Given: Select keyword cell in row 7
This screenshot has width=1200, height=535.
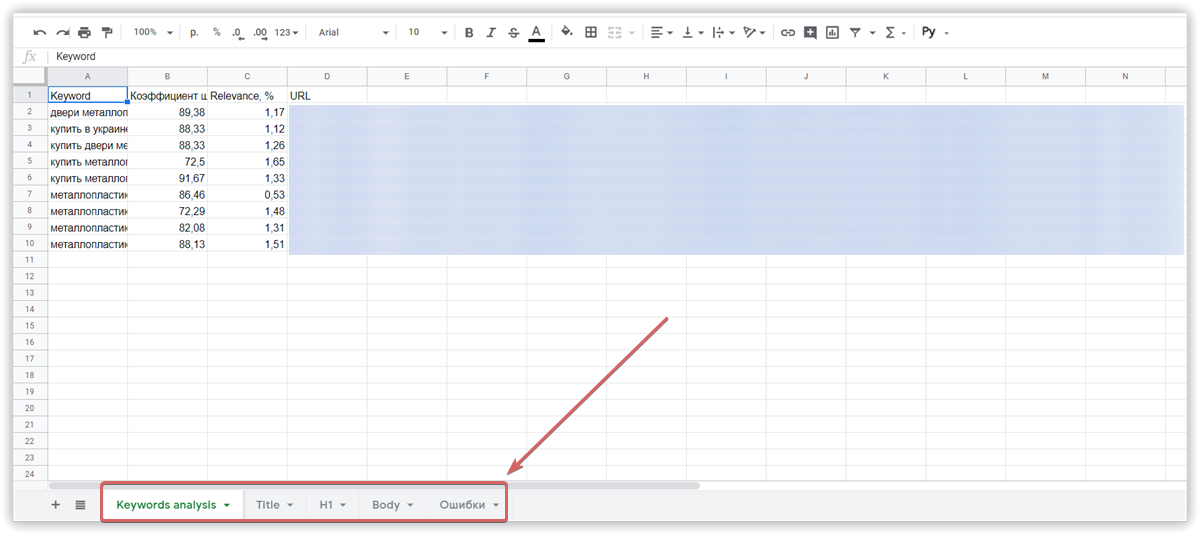Looking at the screenshot, I should 88,194.
